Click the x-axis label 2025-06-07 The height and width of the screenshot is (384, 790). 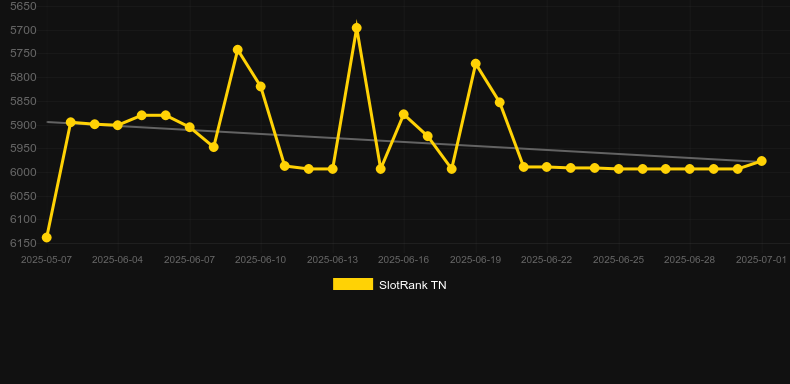[189, 260]
